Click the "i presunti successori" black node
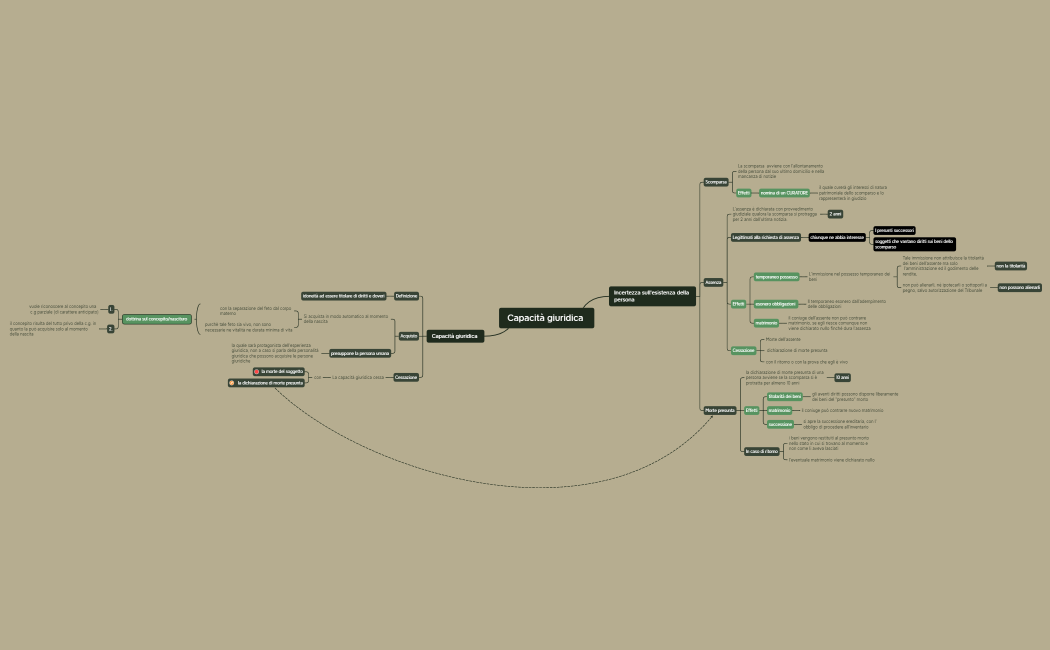Viewport: 1050px width, 650px height. (x=894, y=231)
